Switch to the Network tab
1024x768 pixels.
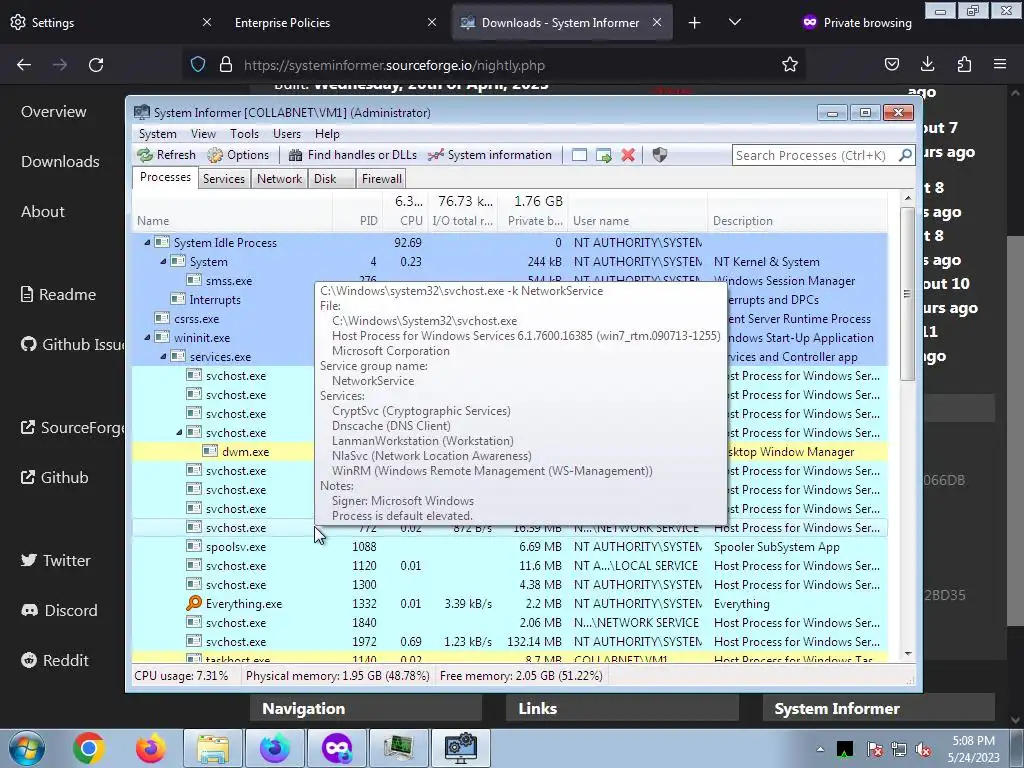click(280, 178)
